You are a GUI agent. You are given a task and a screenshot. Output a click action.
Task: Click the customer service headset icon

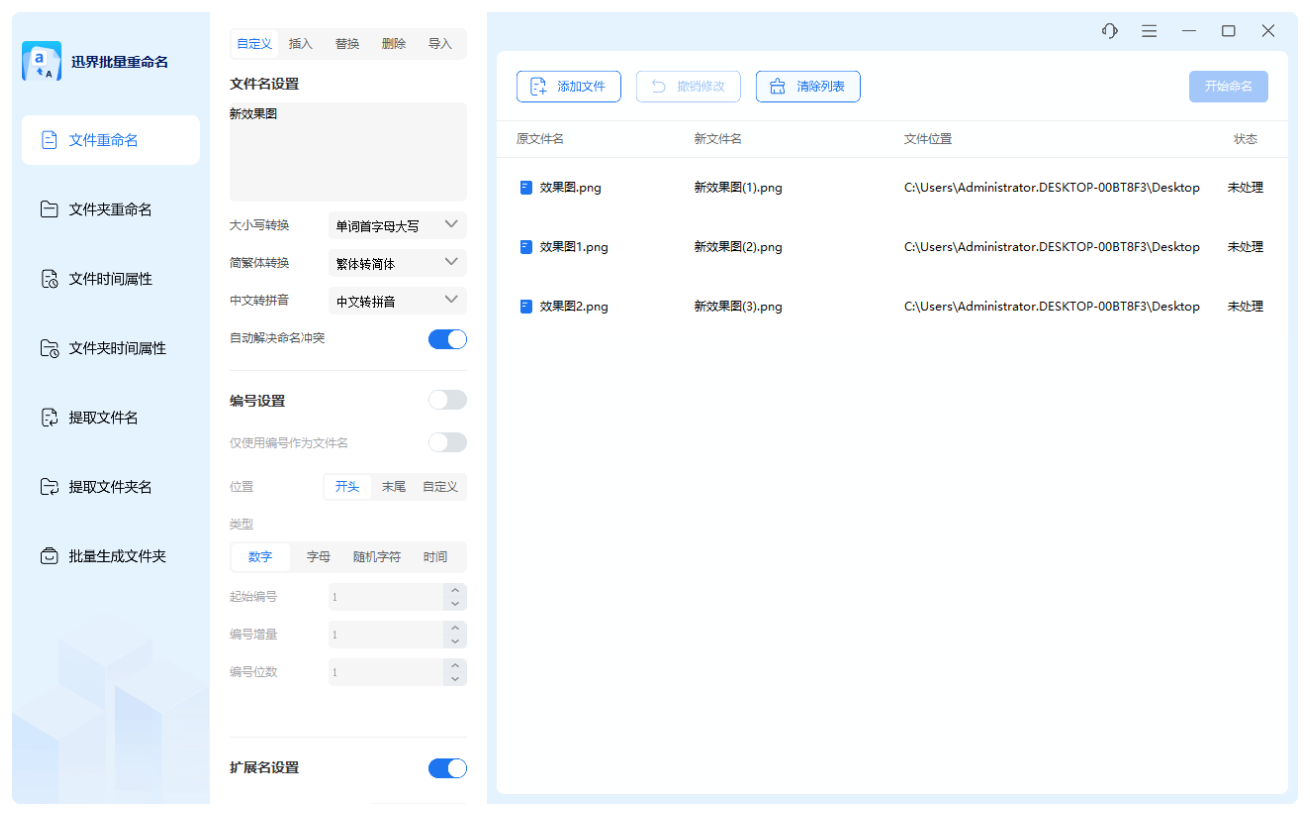[x=1109, y=31]
